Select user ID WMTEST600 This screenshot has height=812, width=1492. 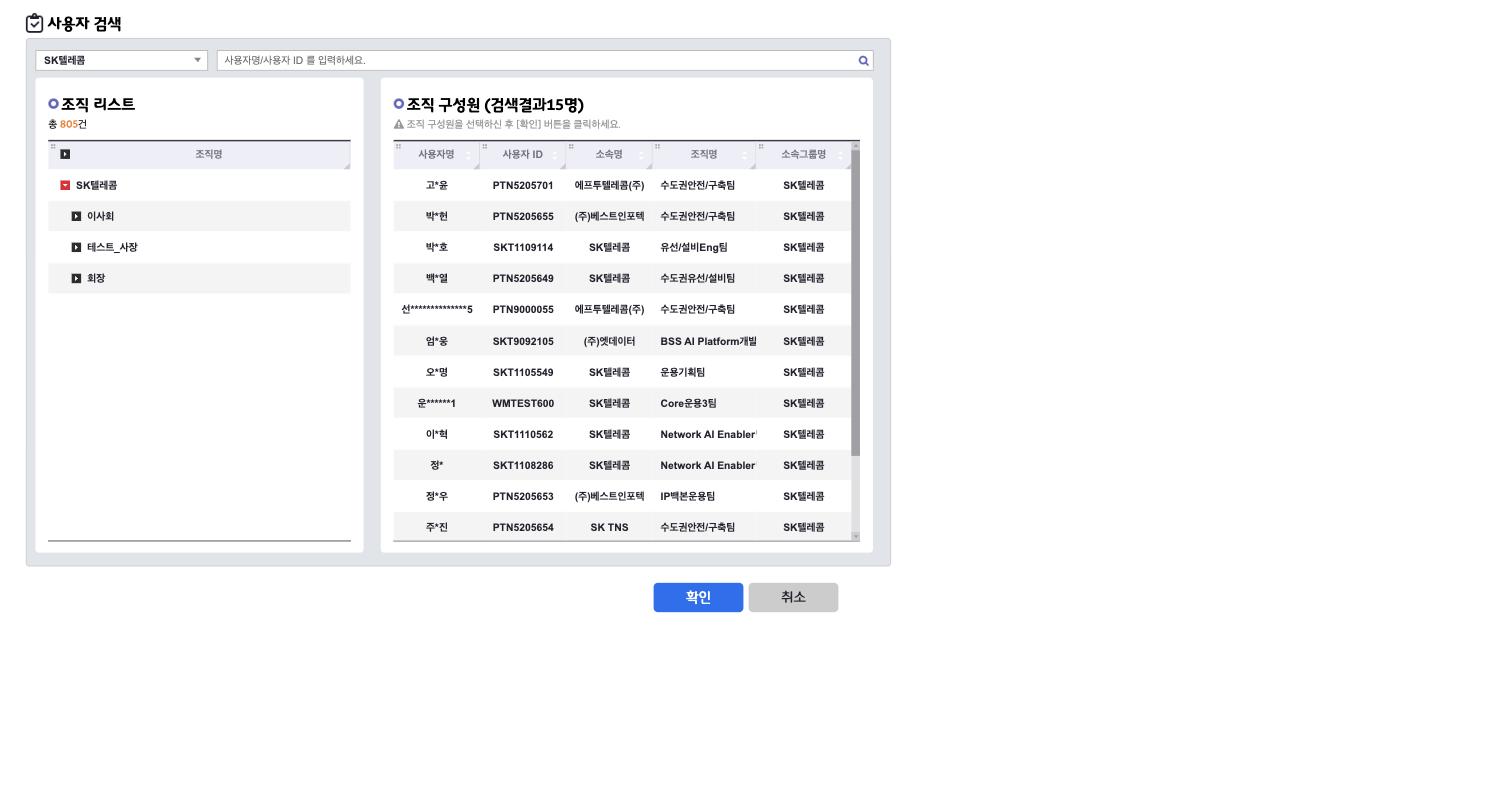click(x=523, y=403)
